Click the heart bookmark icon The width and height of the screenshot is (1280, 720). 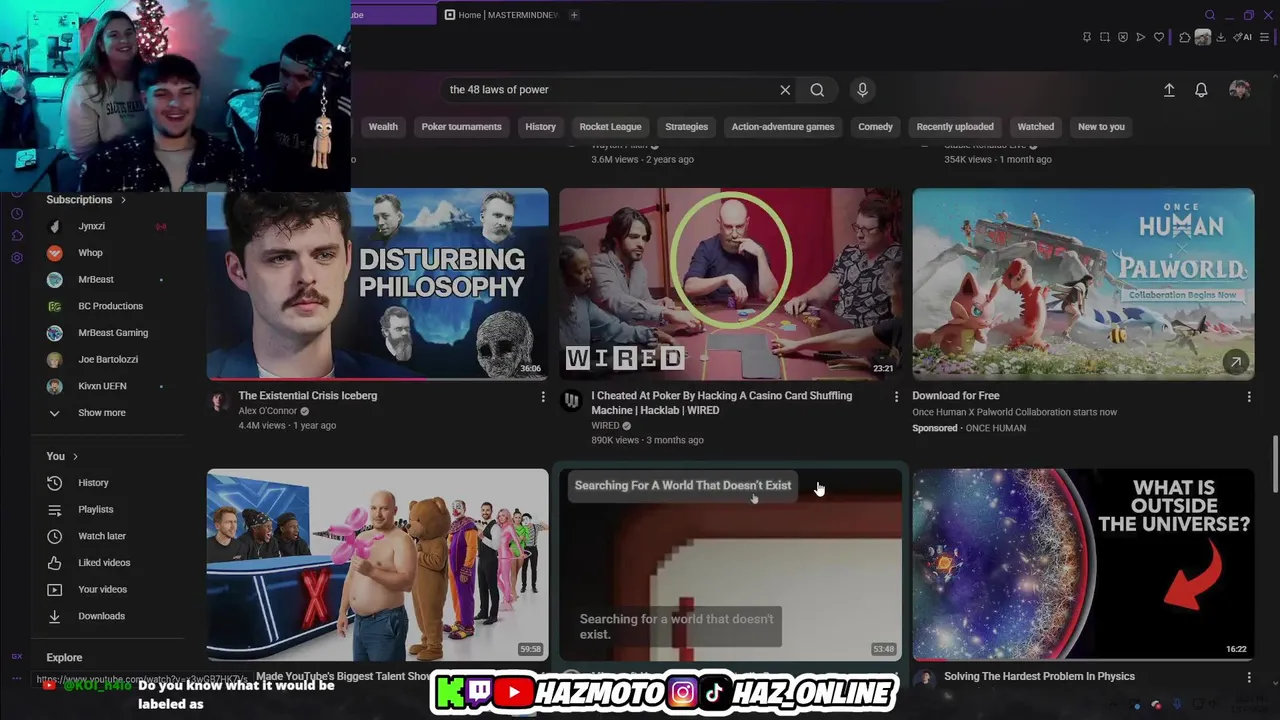click(x=1159, y=37)
